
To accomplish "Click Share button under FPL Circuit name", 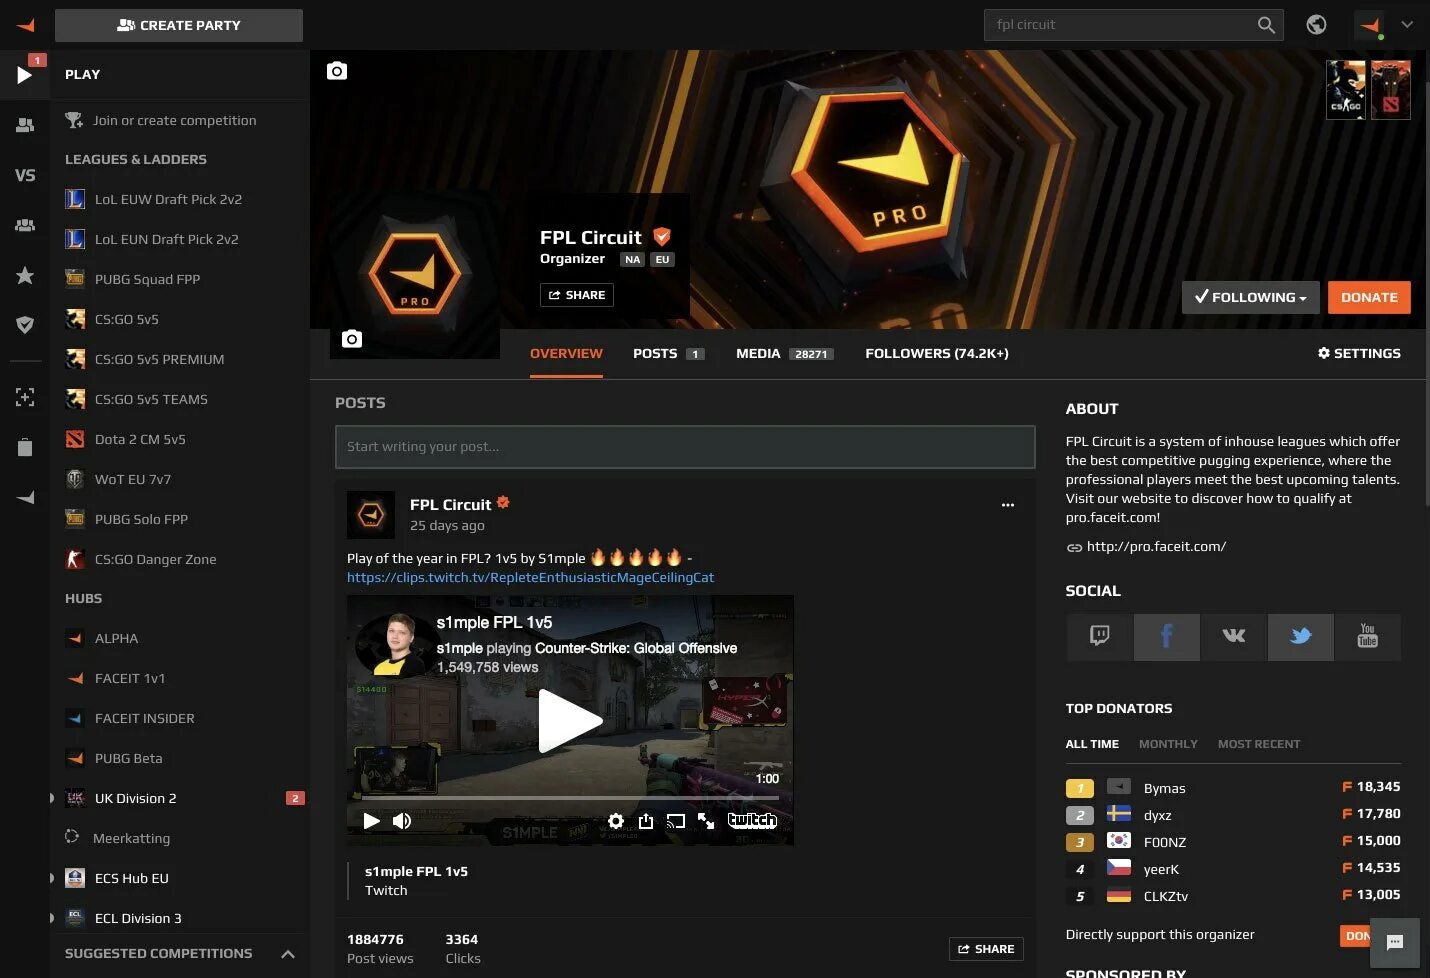I will click(x=577, y=295).
